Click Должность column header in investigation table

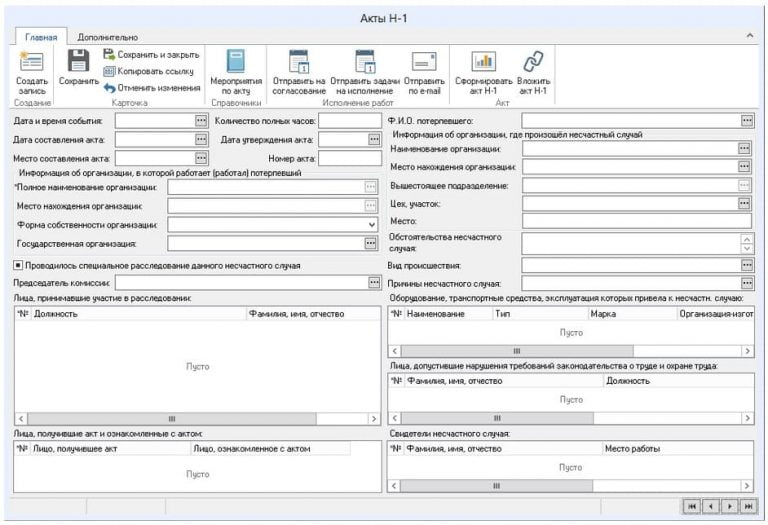point(139,314)
